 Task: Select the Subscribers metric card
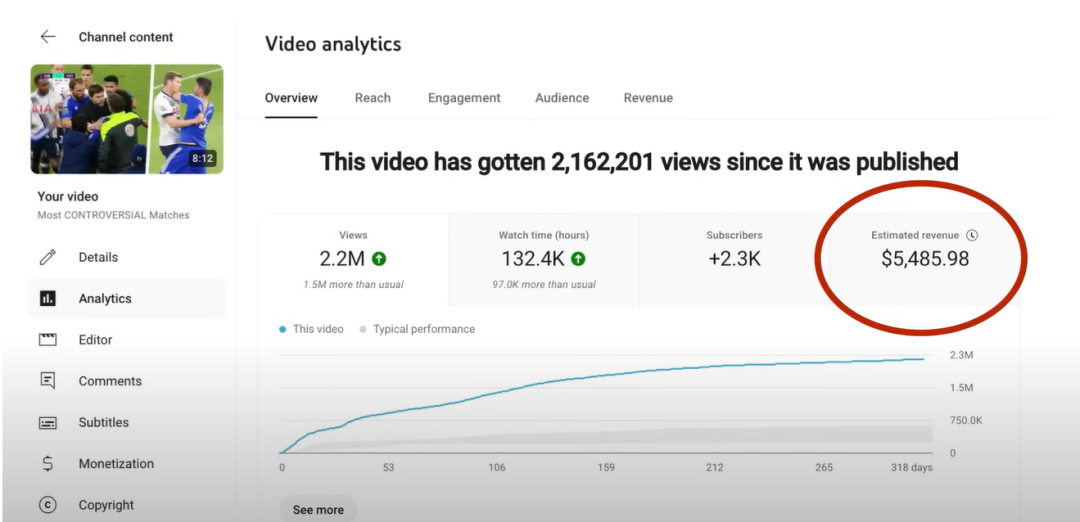(x=733, y=259)
